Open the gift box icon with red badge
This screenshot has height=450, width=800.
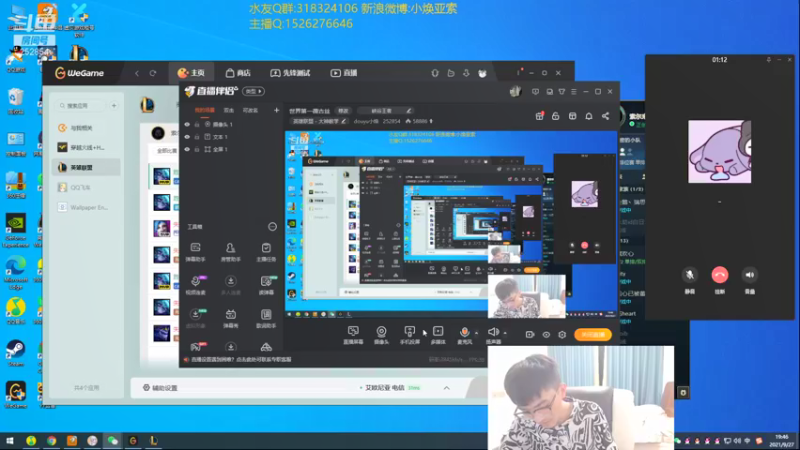(x=539, y=116)
